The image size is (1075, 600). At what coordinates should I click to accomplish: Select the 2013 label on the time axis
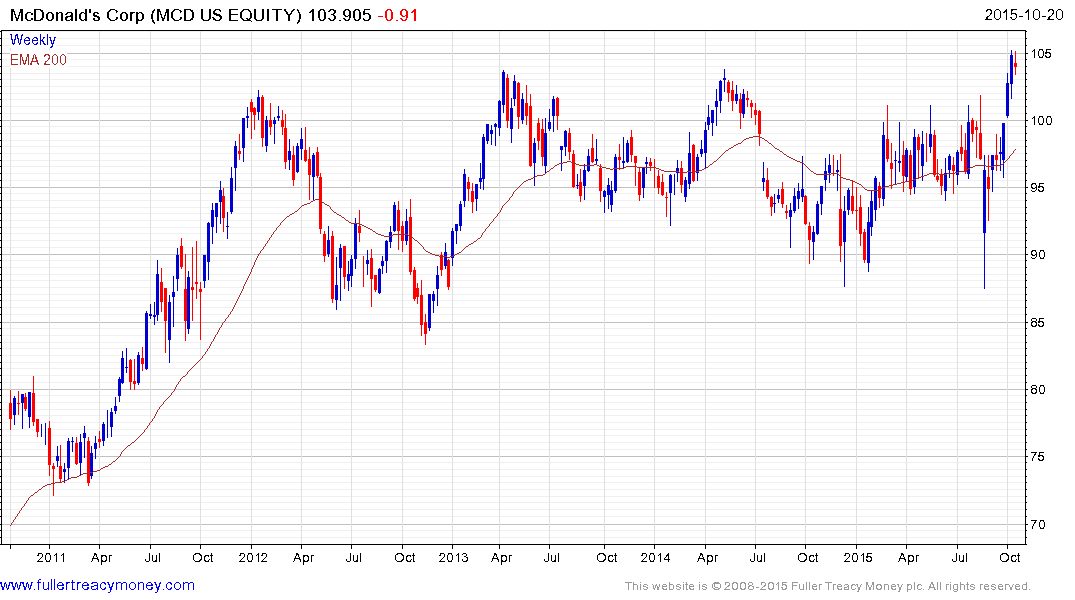454,557
